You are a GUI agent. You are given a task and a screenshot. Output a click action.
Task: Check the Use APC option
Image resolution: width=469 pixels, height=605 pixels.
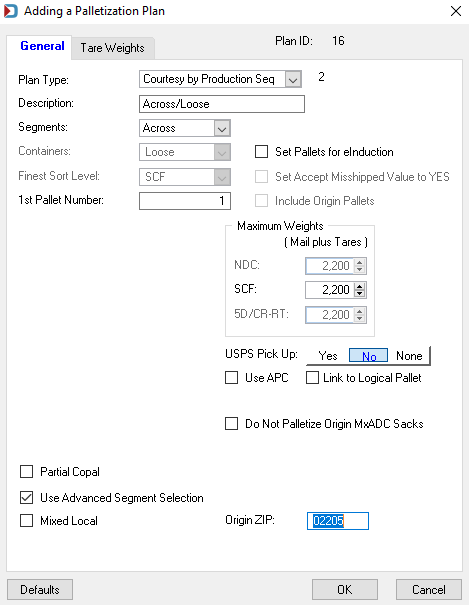(x=231, y=378)
